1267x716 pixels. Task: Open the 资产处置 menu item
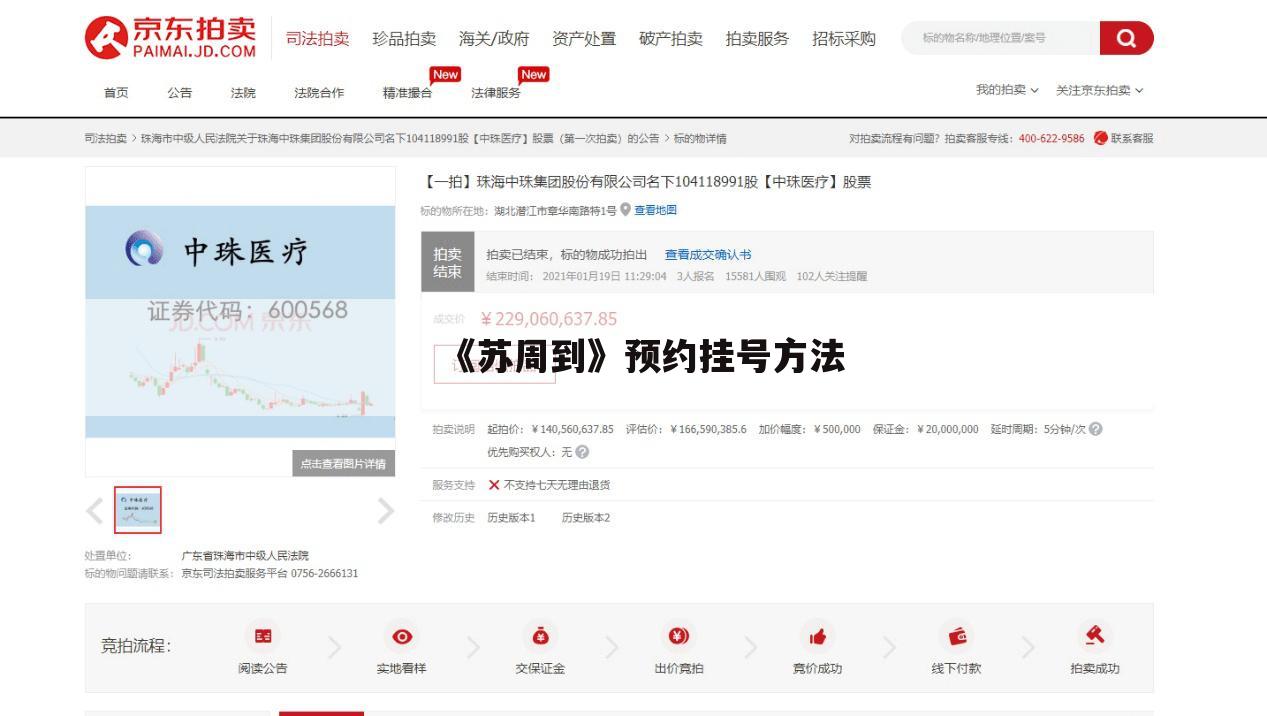584,39
